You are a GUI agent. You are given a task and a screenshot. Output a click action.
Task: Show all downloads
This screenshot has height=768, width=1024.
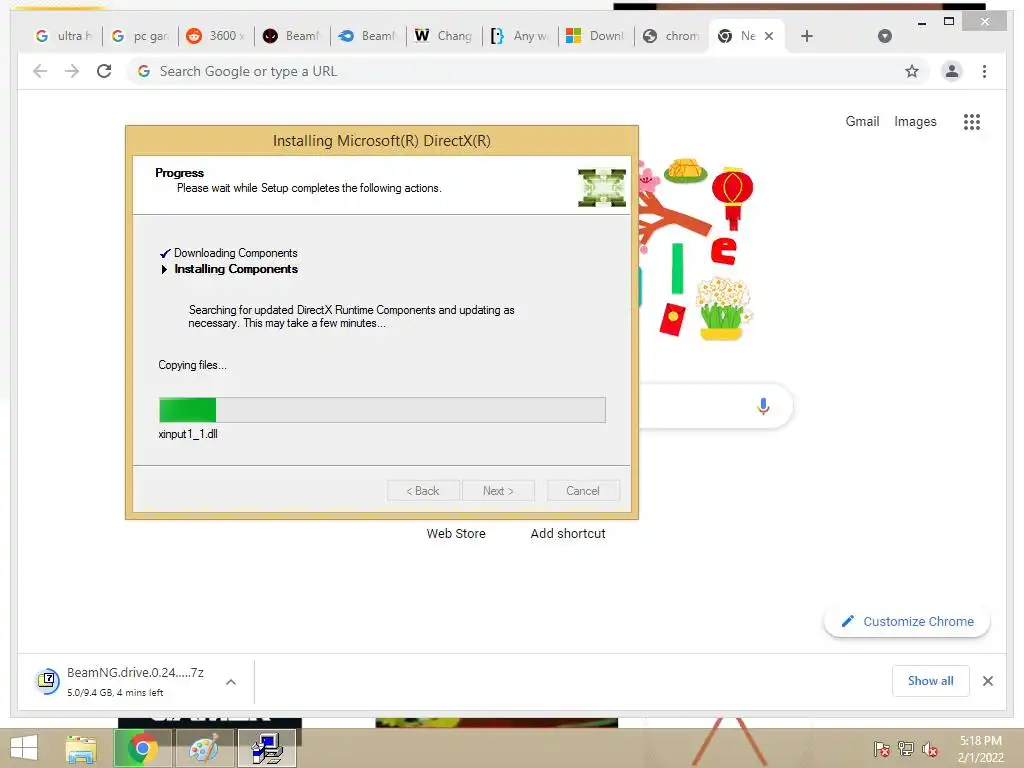(931, 681)
